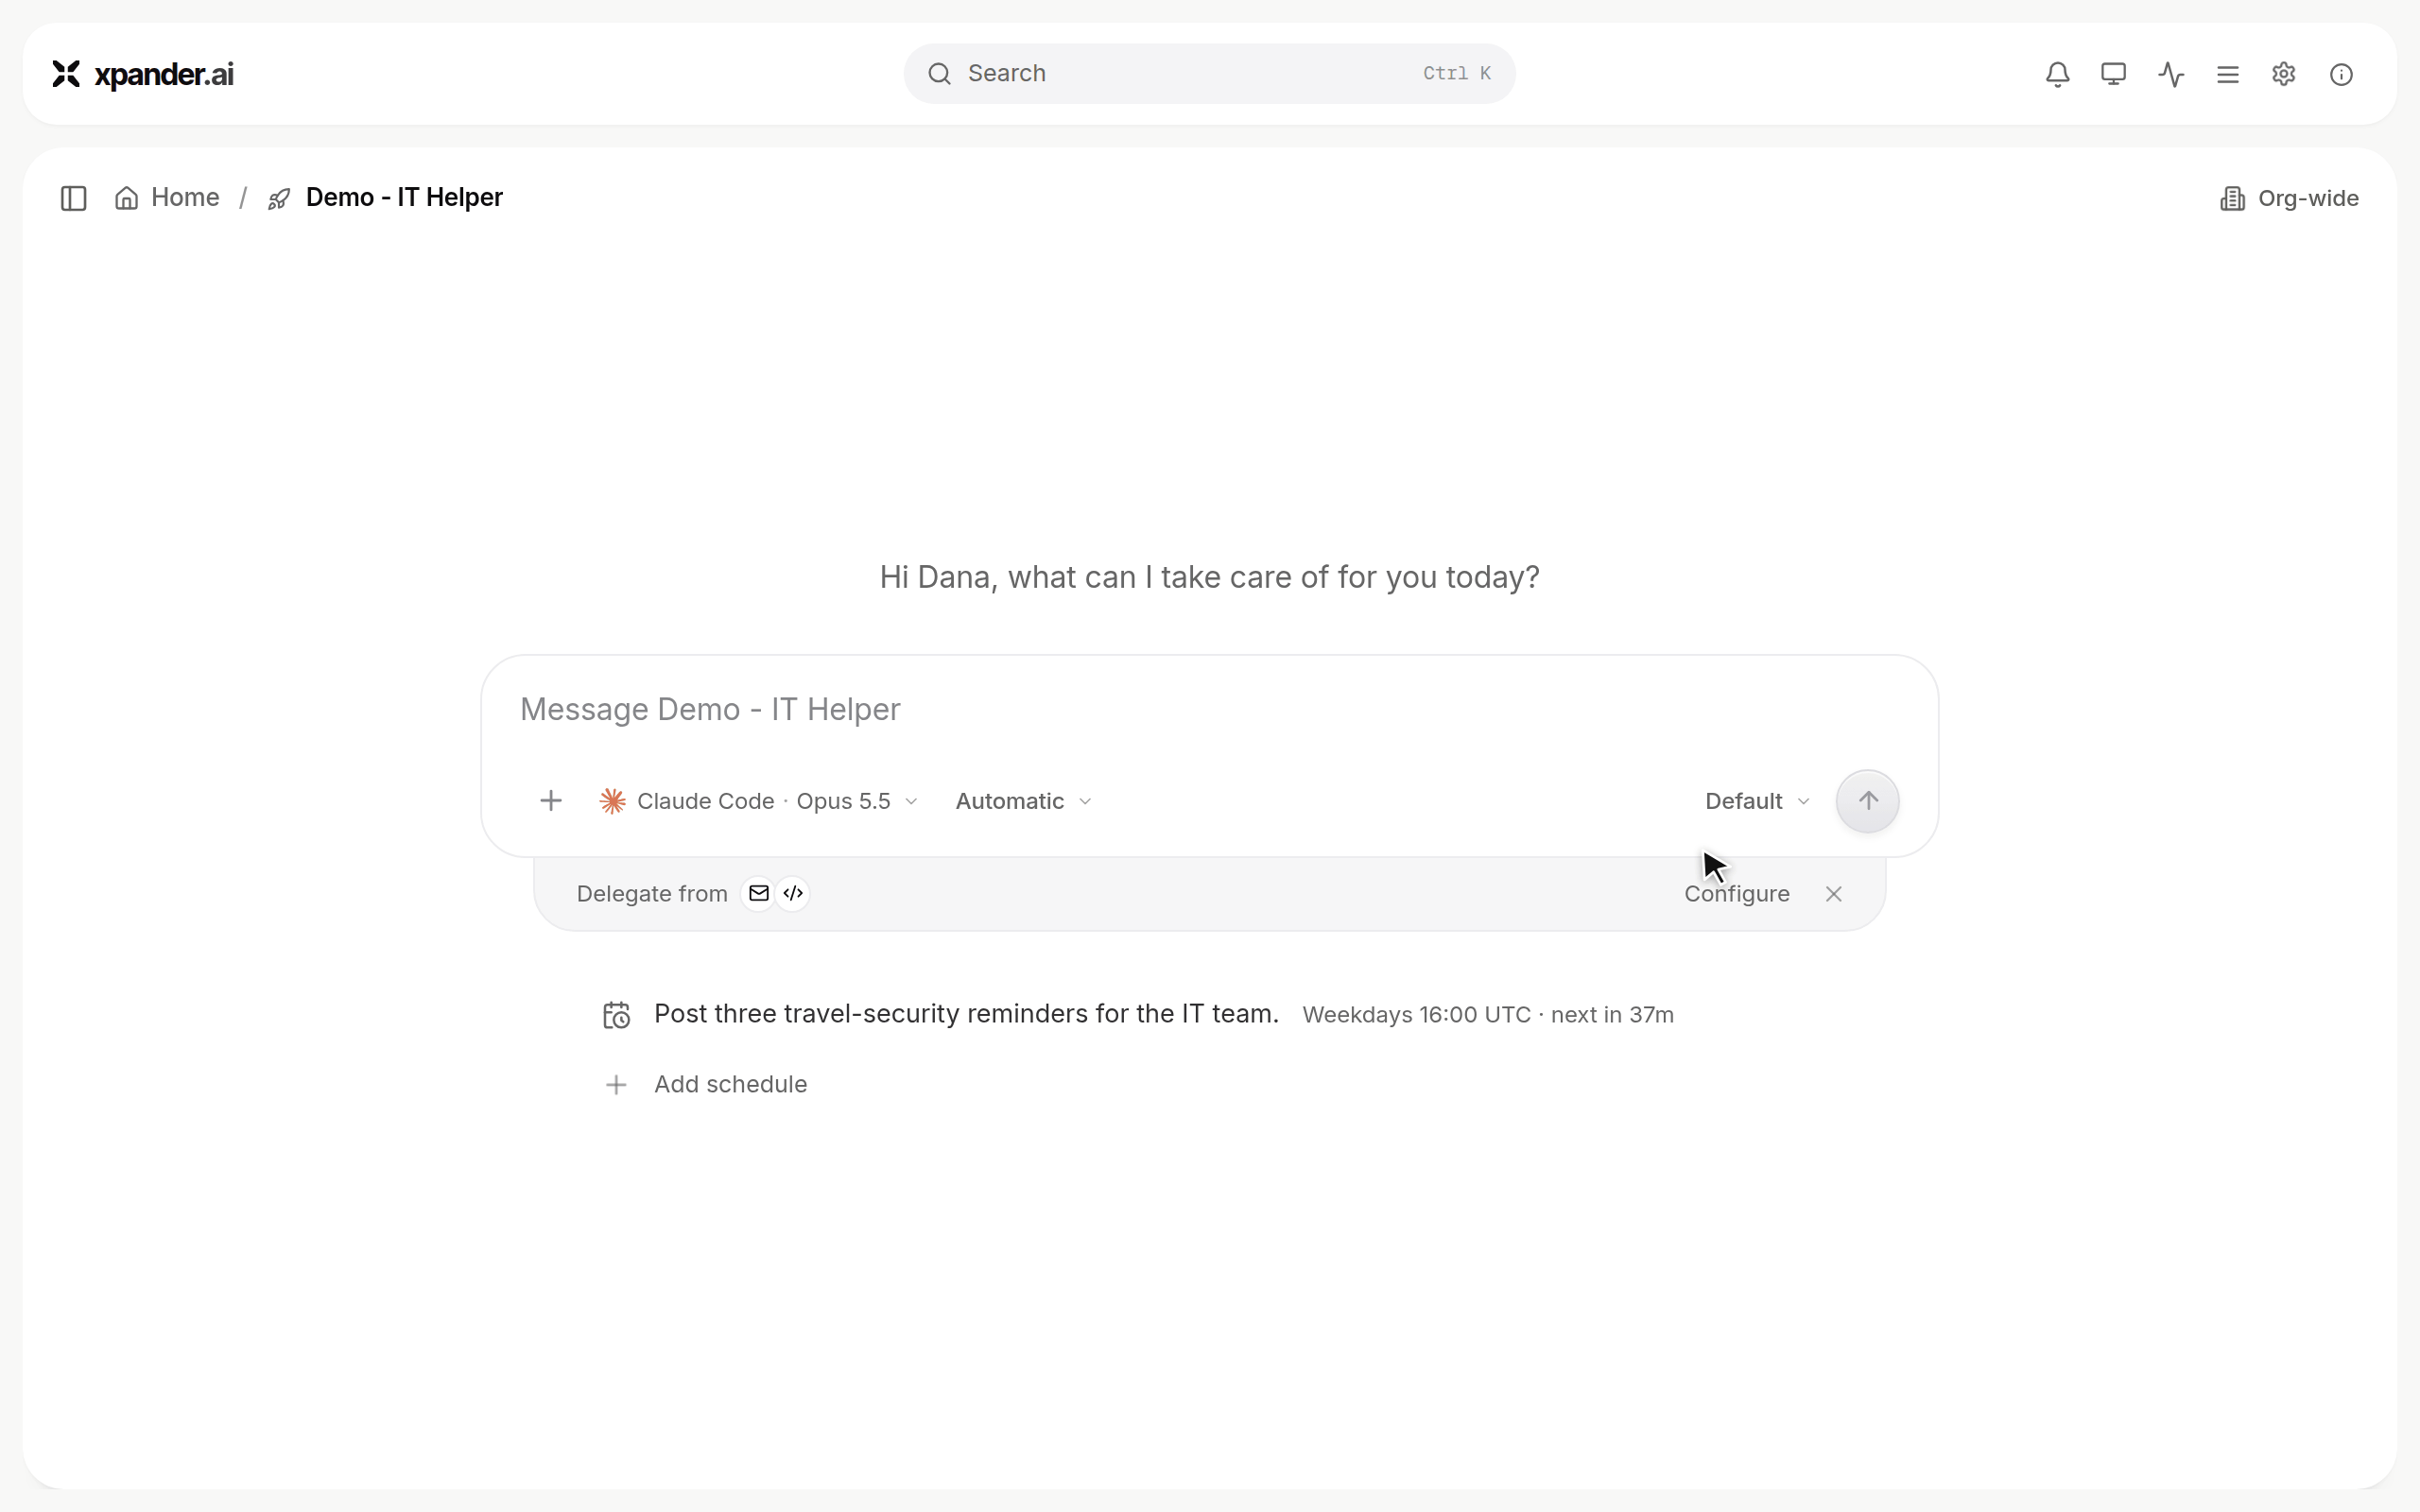Open the Claude Code Opus 5.5 model dropdown

[758, 801]
